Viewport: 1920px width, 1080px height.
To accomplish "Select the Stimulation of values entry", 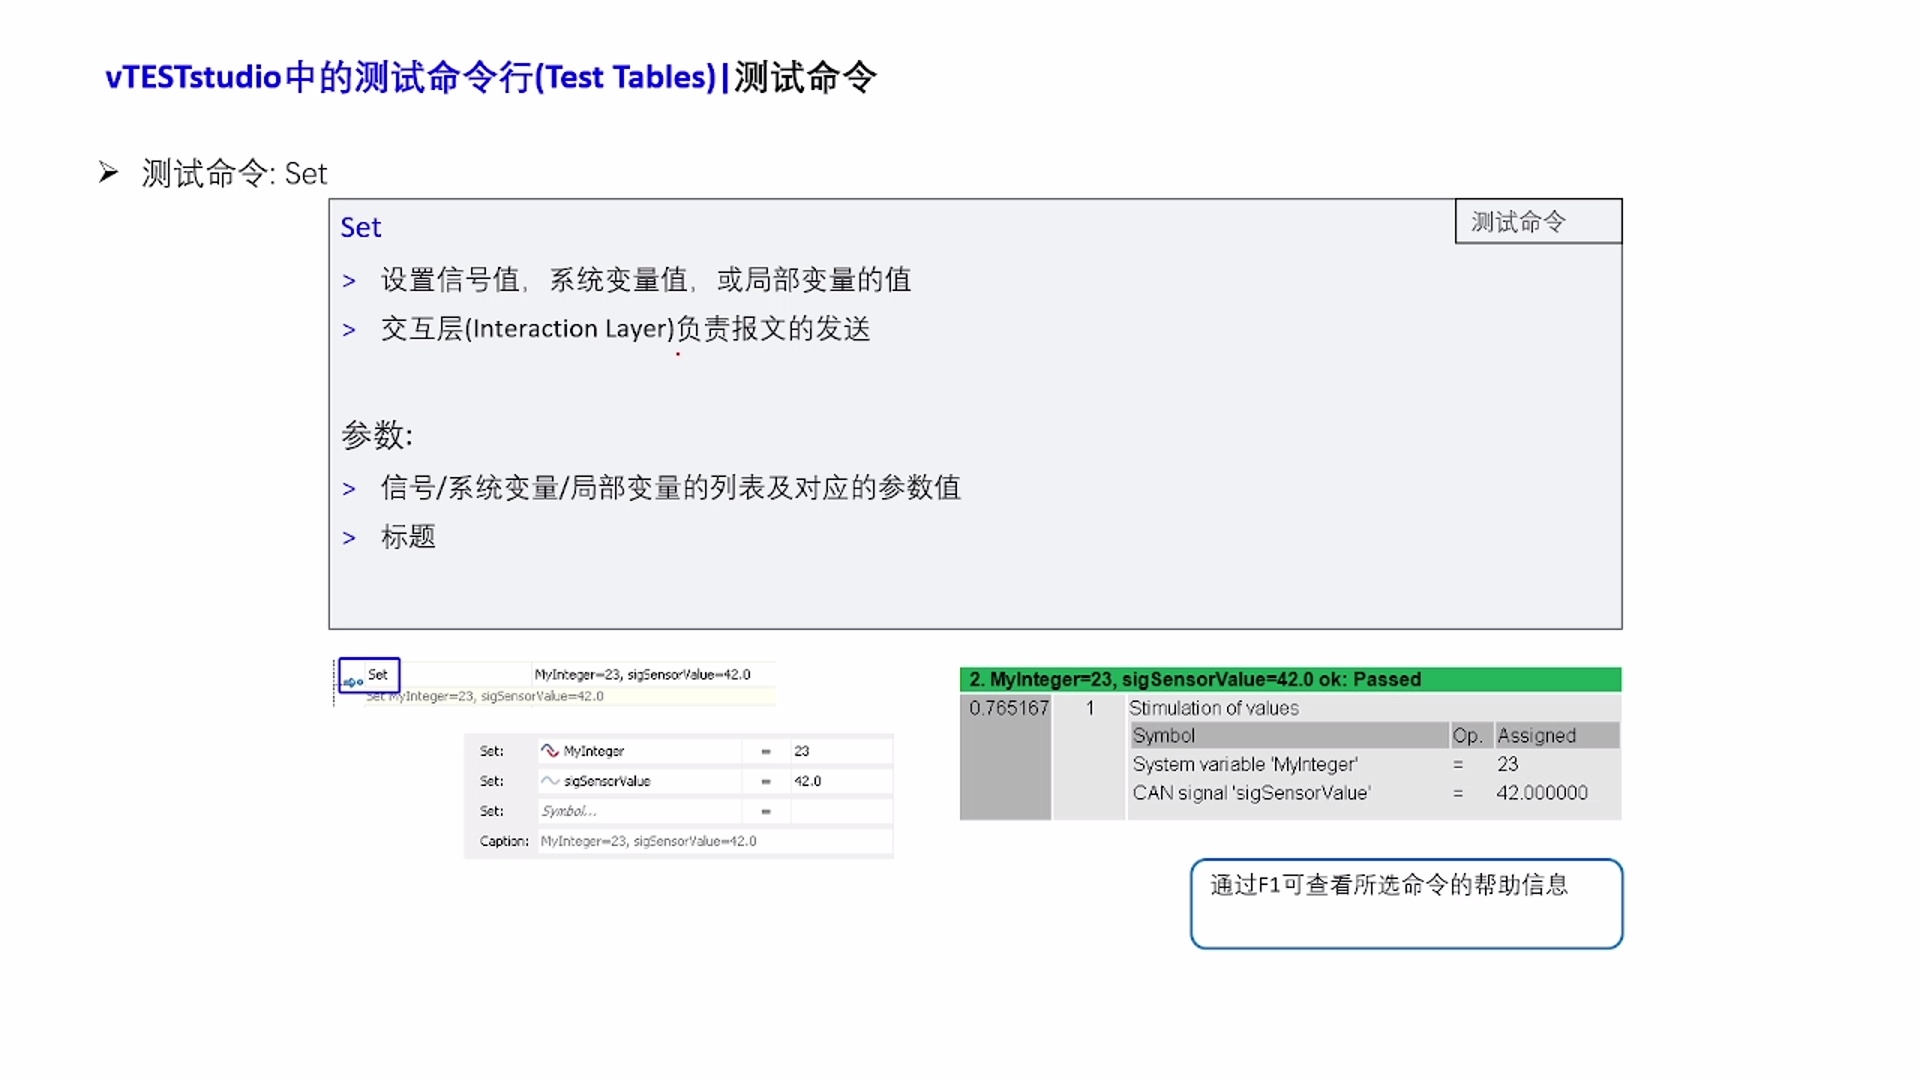I will [1214, 708].
